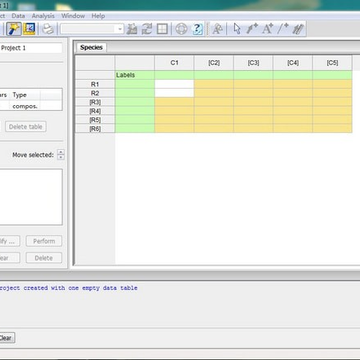Click the Delete button below Perform
The width and height of the screenshot is (360, 360).
point(44,258)
